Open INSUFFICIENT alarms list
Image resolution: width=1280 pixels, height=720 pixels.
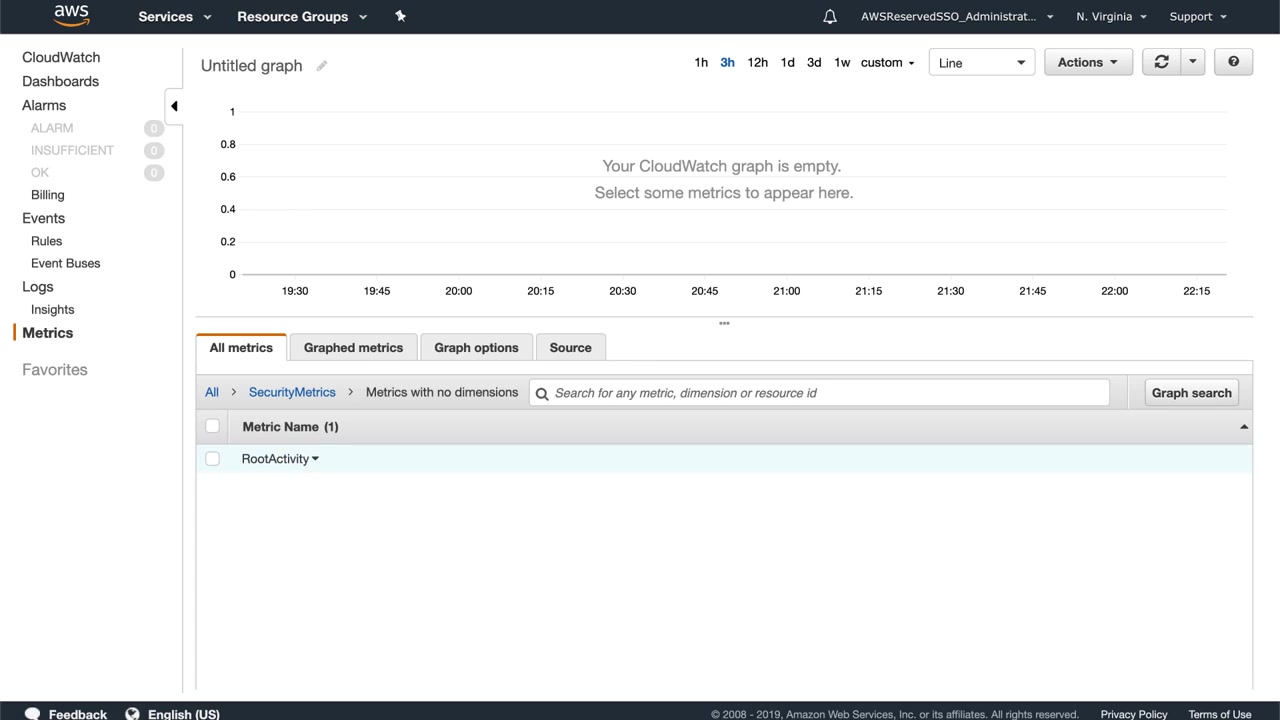(72, 150)
